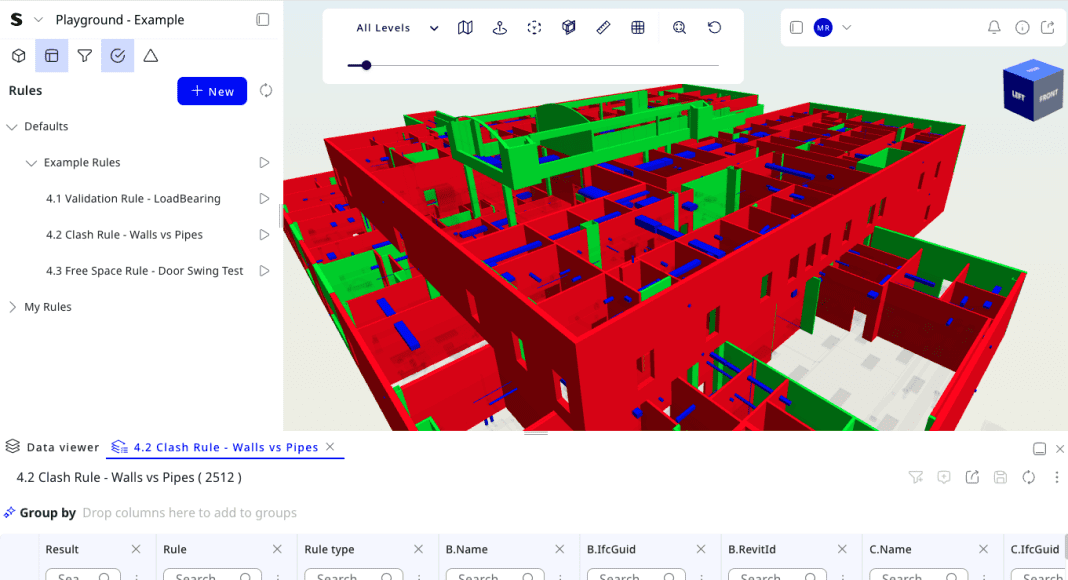1068x580 pixels.
Task: Toggle the left sidebar panel visibility
Action: [x=262, y=20]
